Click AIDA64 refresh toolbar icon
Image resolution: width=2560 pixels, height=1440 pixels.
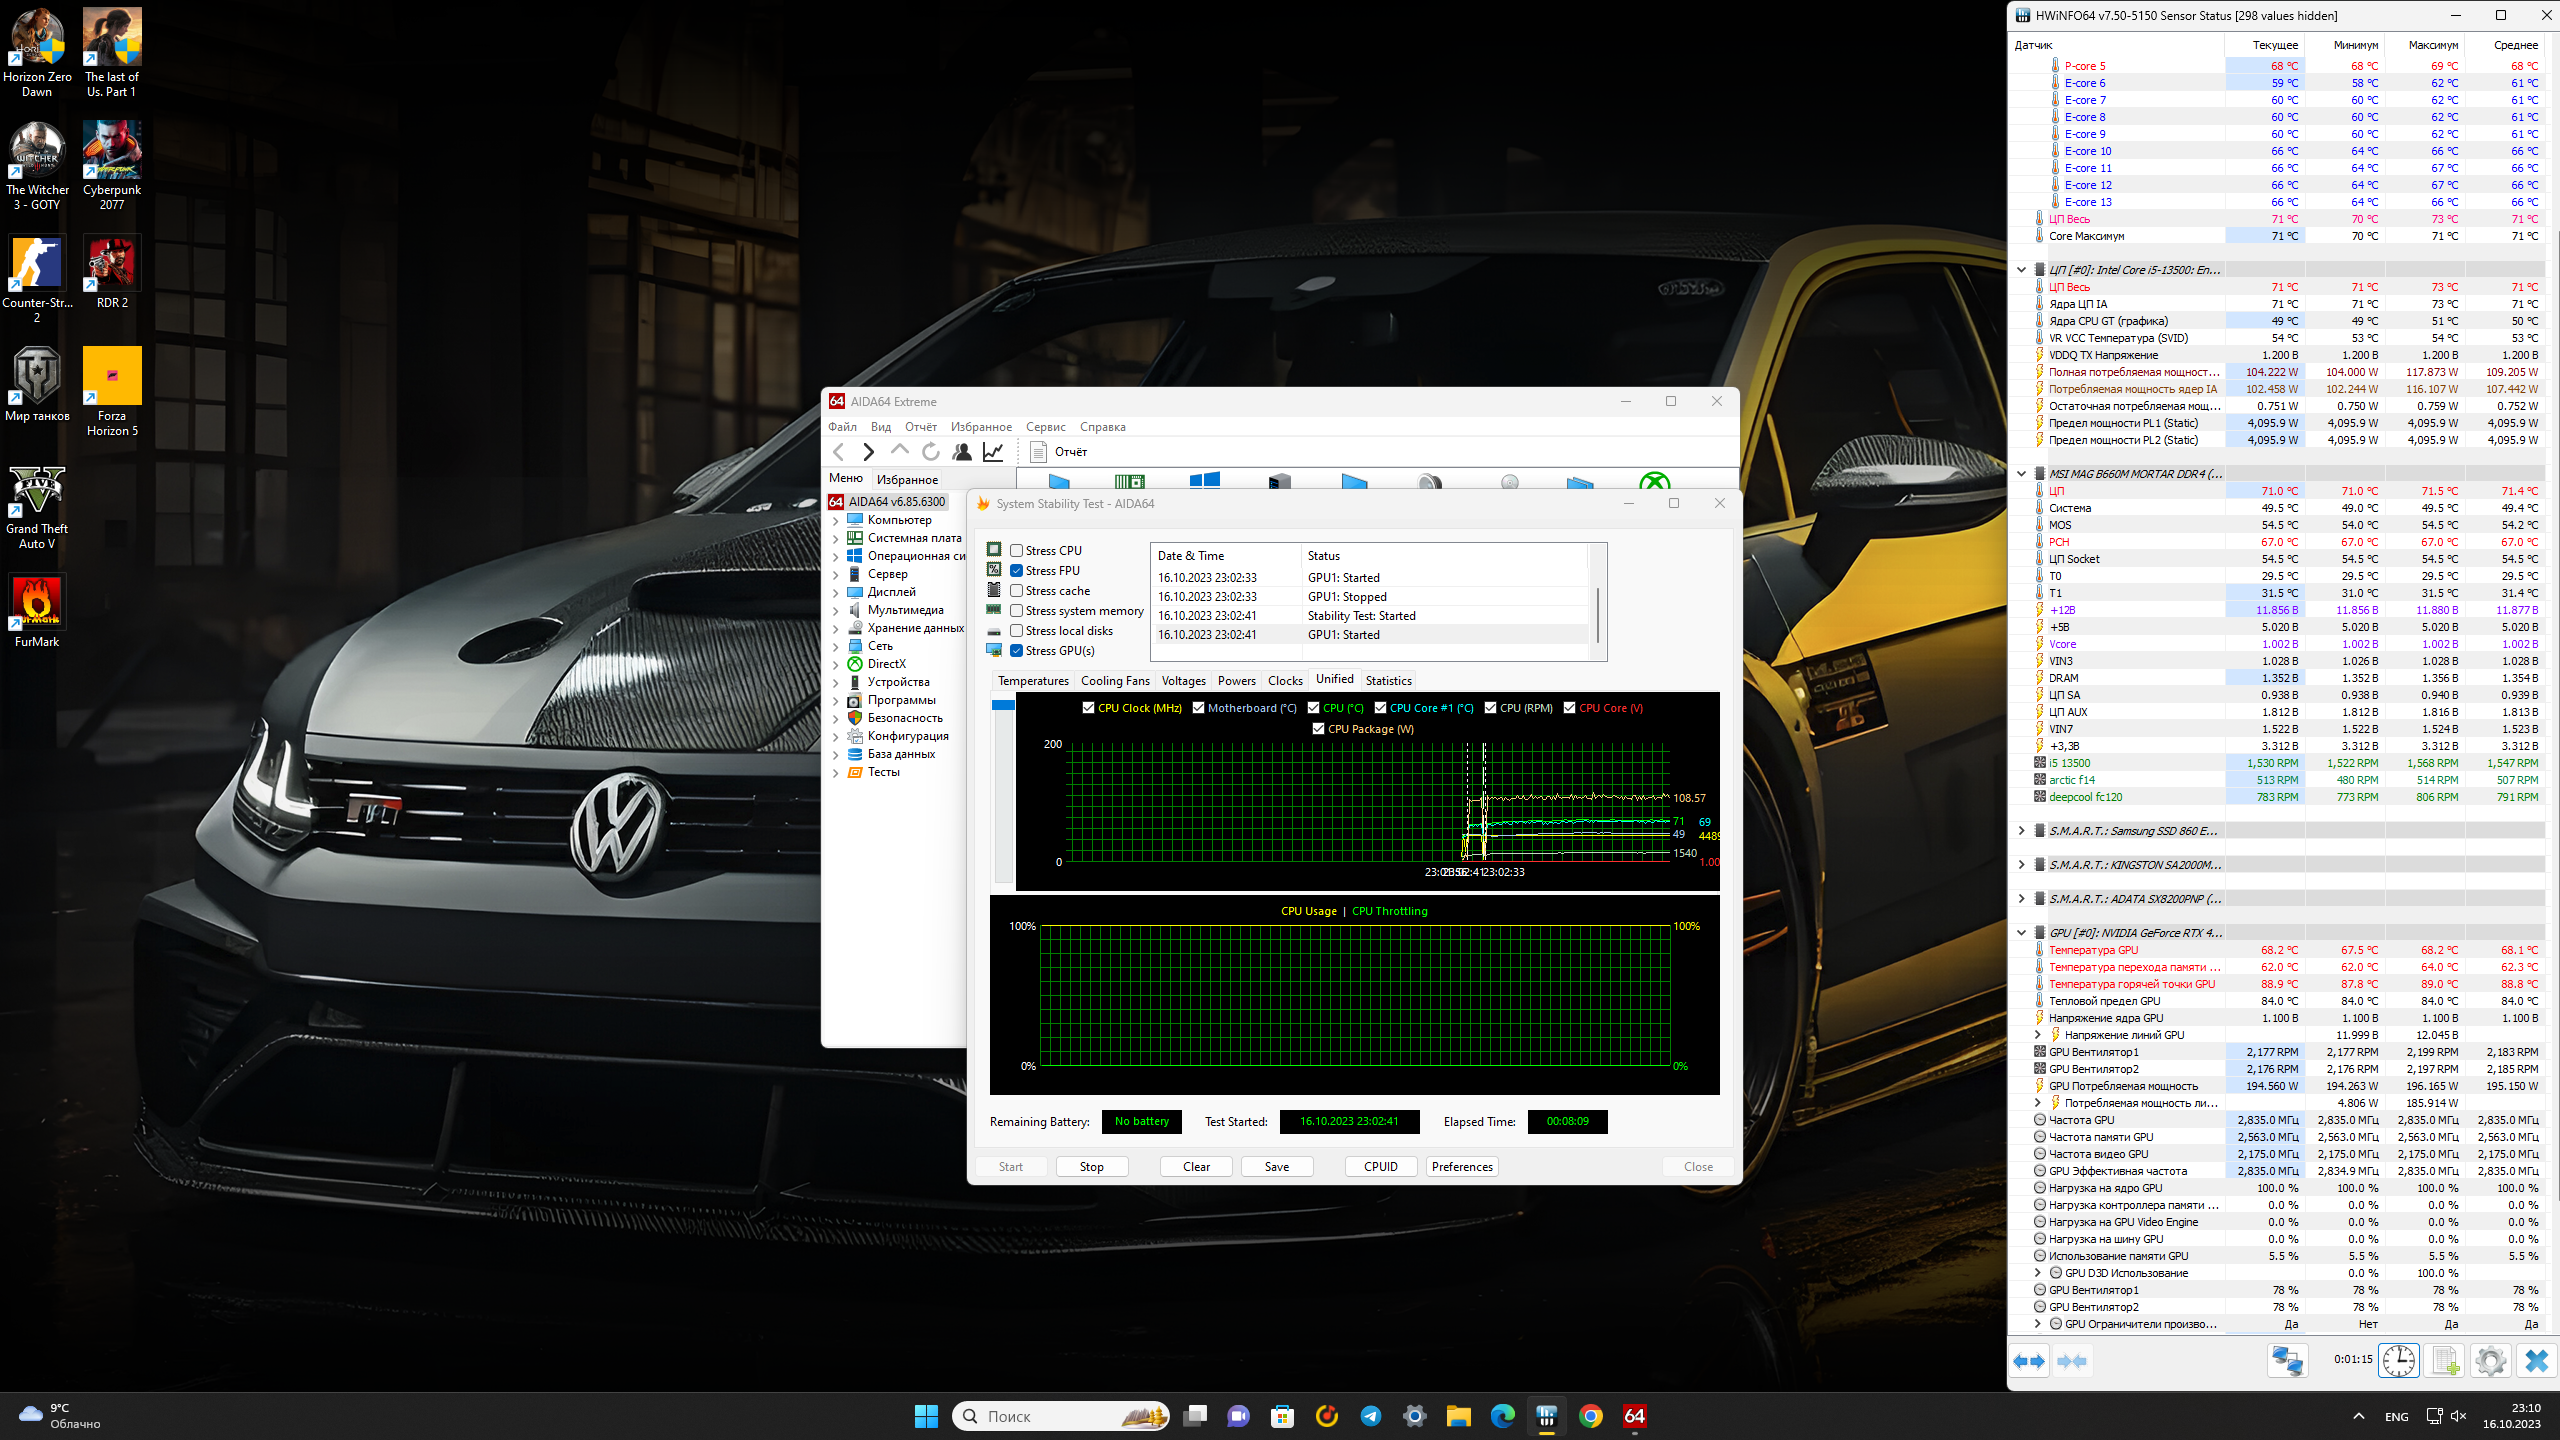click(x=930, y=452)
